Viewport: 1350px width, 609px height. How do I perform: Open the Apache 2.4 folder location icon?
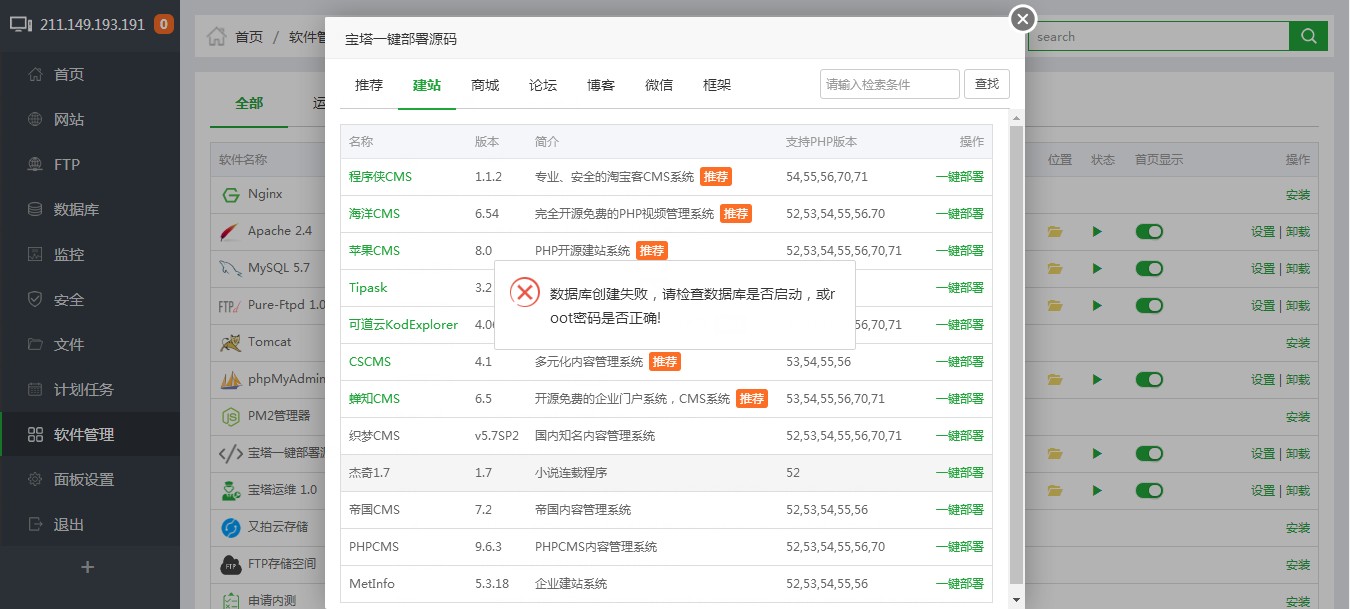(1054, 232)
